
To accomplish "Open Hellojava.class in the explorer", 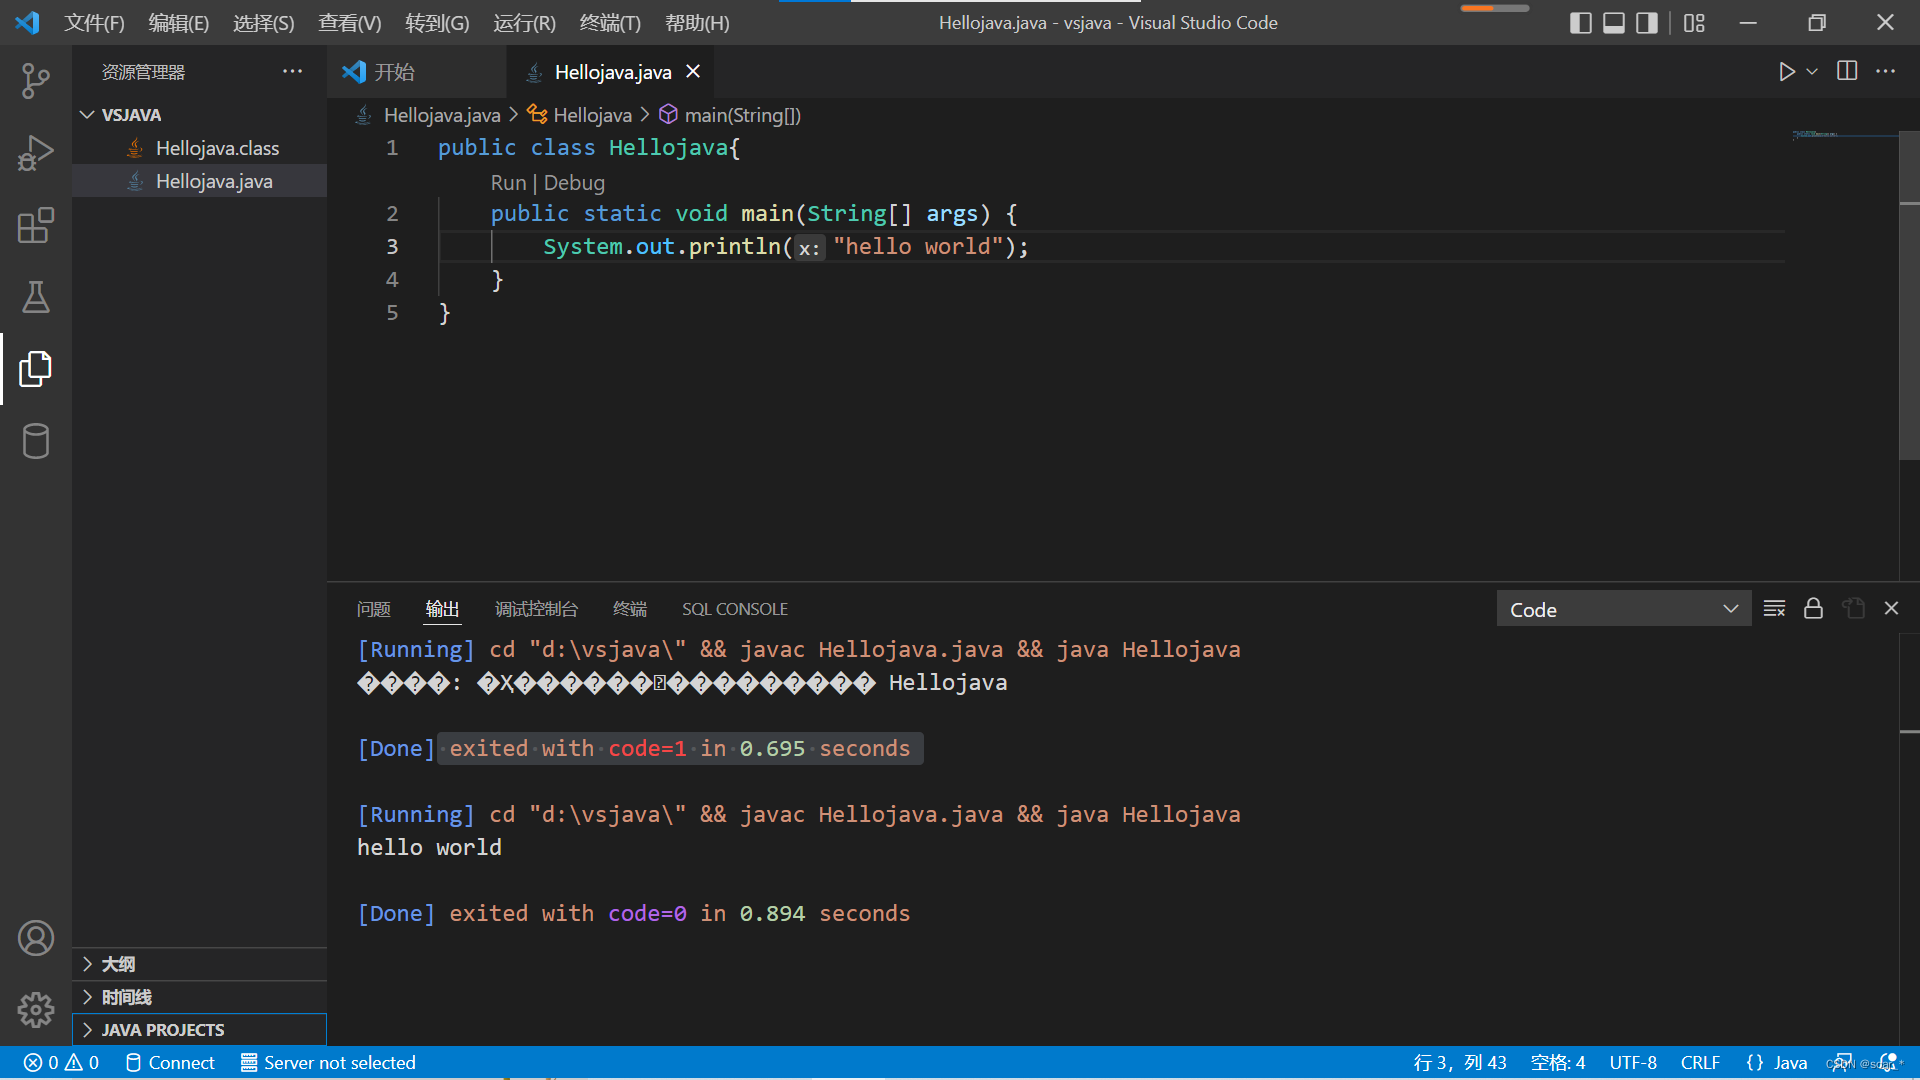I will (217, 148).
